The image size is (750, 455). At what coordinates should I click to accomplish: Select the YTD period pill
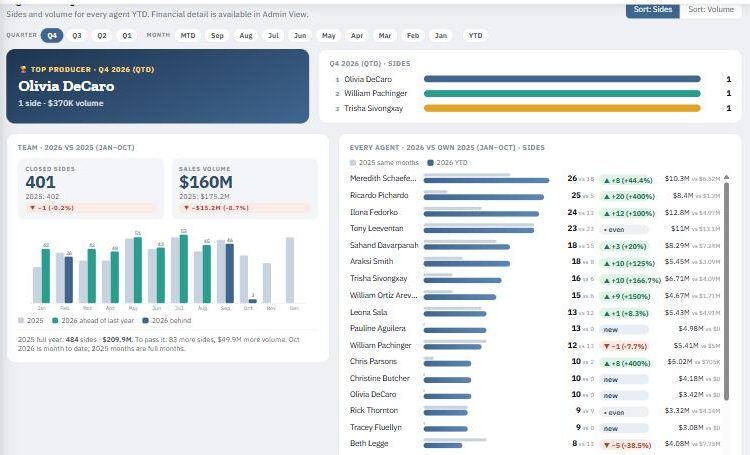coord(475,35)
